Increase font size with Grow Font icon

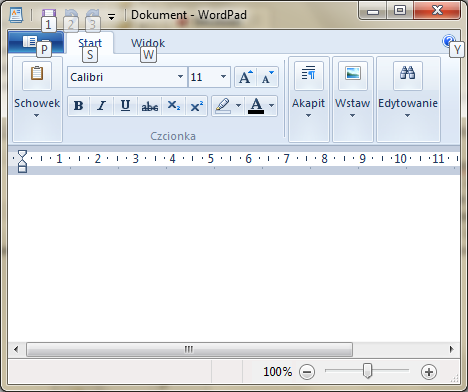(x=245, y=77)
